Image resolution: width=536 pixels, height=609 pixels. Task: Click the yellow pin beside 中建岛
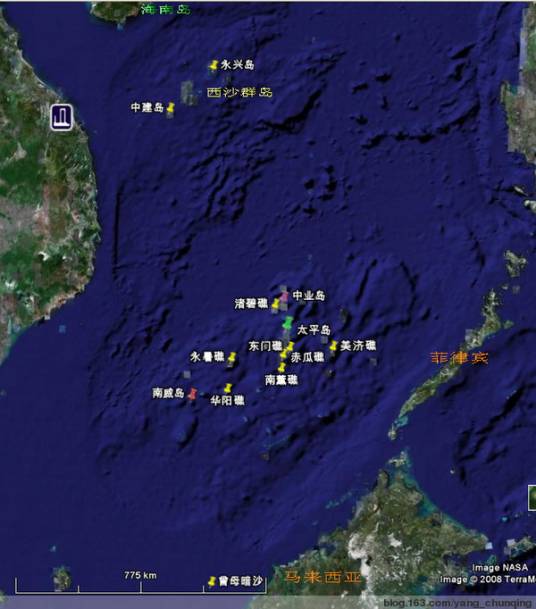tap(171, 108)
